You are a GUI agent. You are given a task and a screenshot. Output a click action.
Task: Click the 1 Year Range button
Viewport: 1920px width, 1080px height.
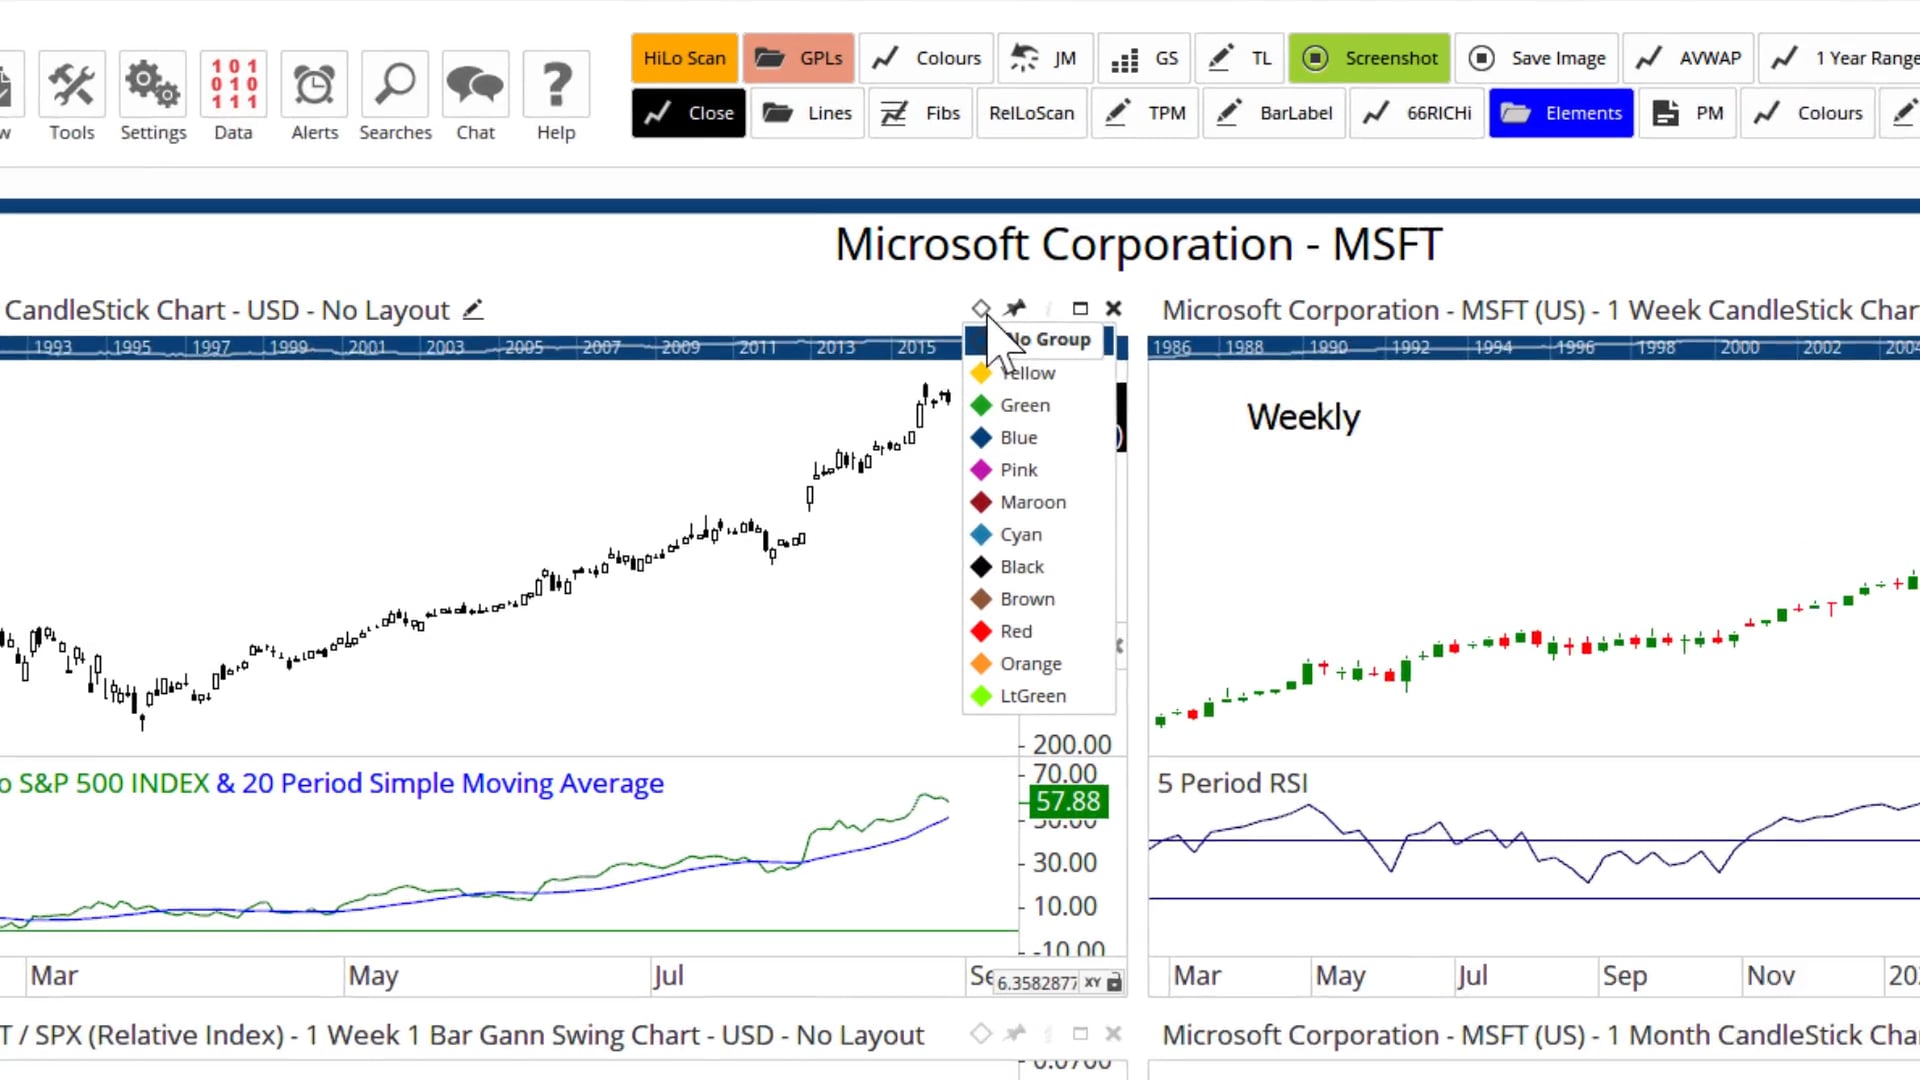coord(1842,58)
